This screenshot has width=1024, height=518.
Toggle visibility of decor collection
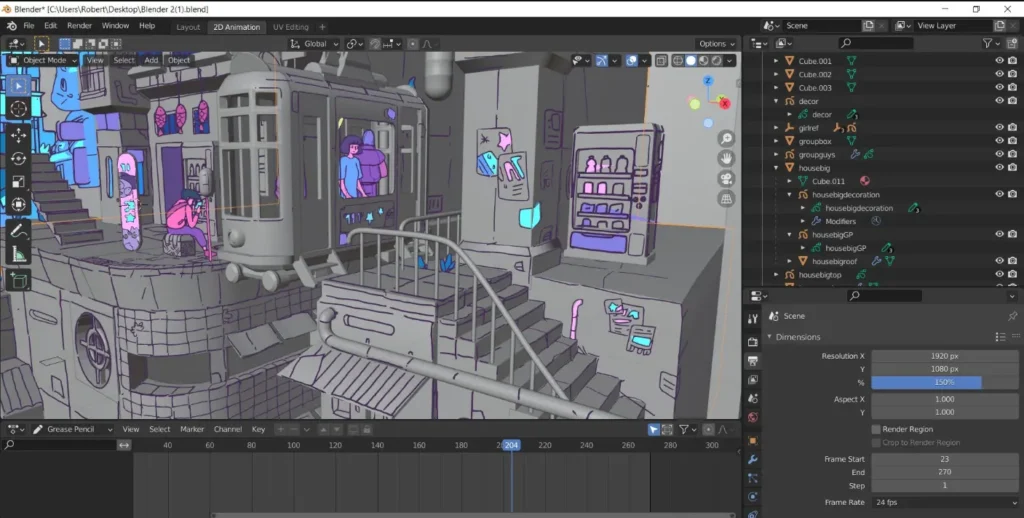point(999,101)
